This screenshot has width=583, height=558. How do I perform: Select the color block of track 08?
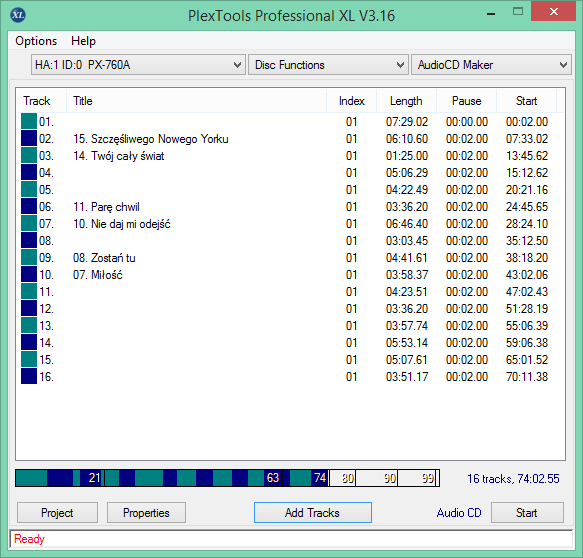tap(29, 241)
